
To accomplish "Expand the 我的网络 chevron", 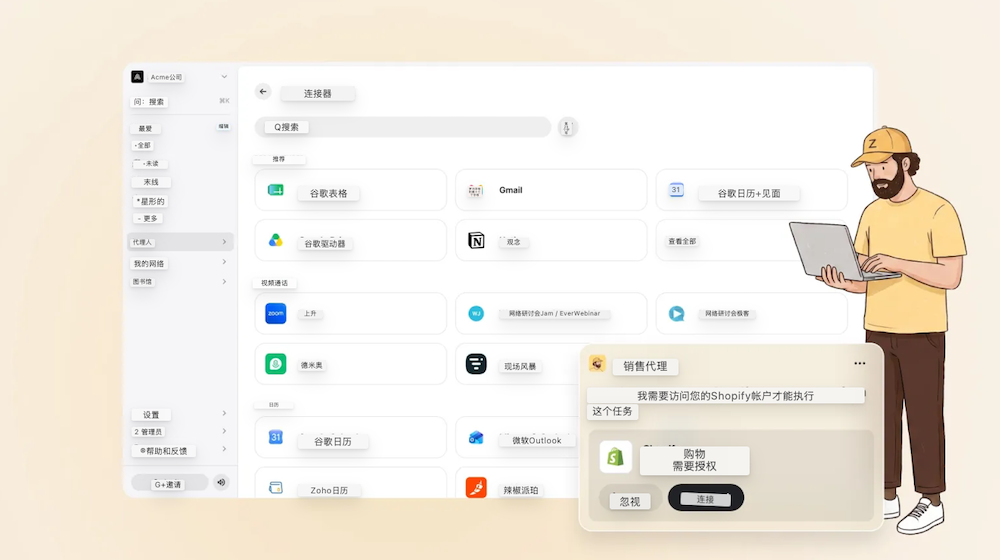I will pyautogui.click(x=224, y=262).
